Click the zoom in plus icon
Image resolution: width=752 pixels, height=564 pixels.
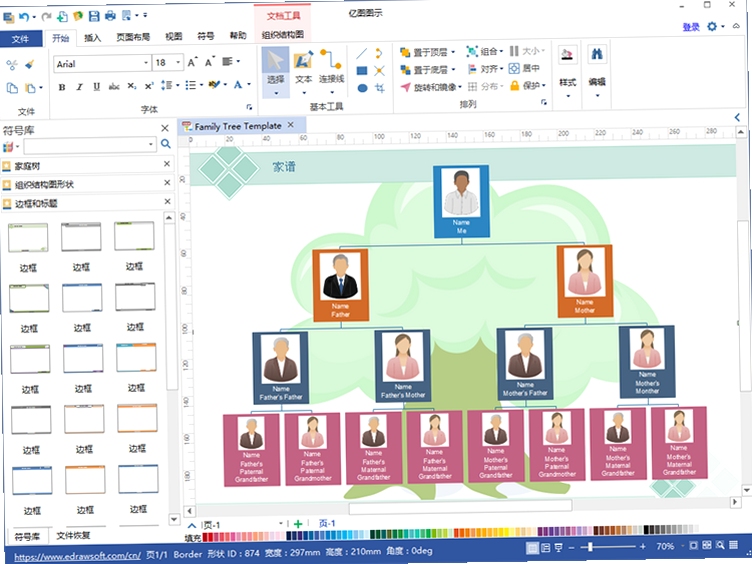(x=643, y=546)
